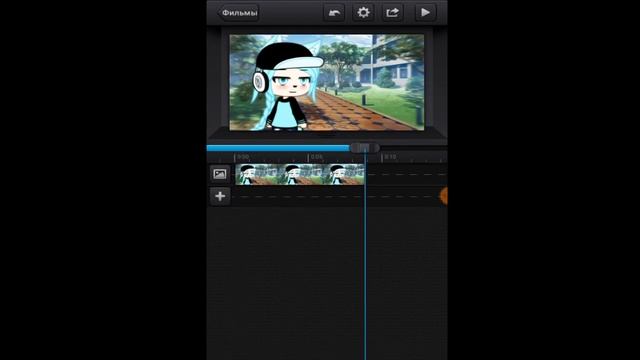This screenshot has width=640, height=360.
Task: Go back to Фильмы list
Action: (238, 13)
